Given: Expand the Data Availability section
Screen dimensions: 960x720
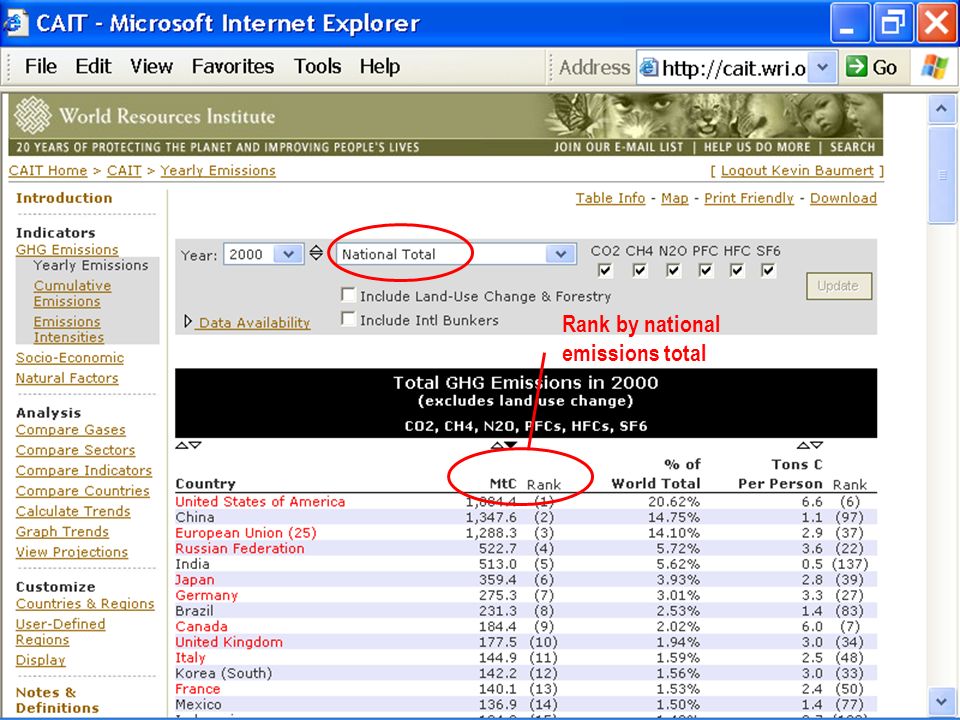Looking at the screenshot, I should [x=188, y=321].
